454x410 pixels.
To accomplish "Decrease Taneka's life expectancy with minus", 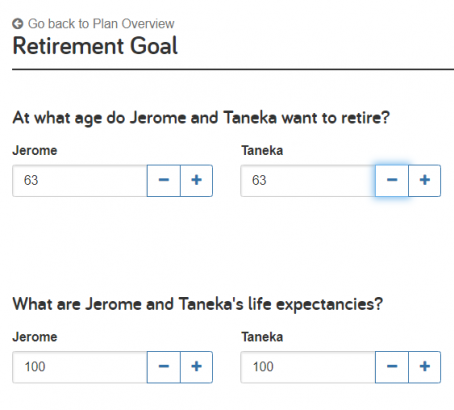I will click(x=392, y=367).
